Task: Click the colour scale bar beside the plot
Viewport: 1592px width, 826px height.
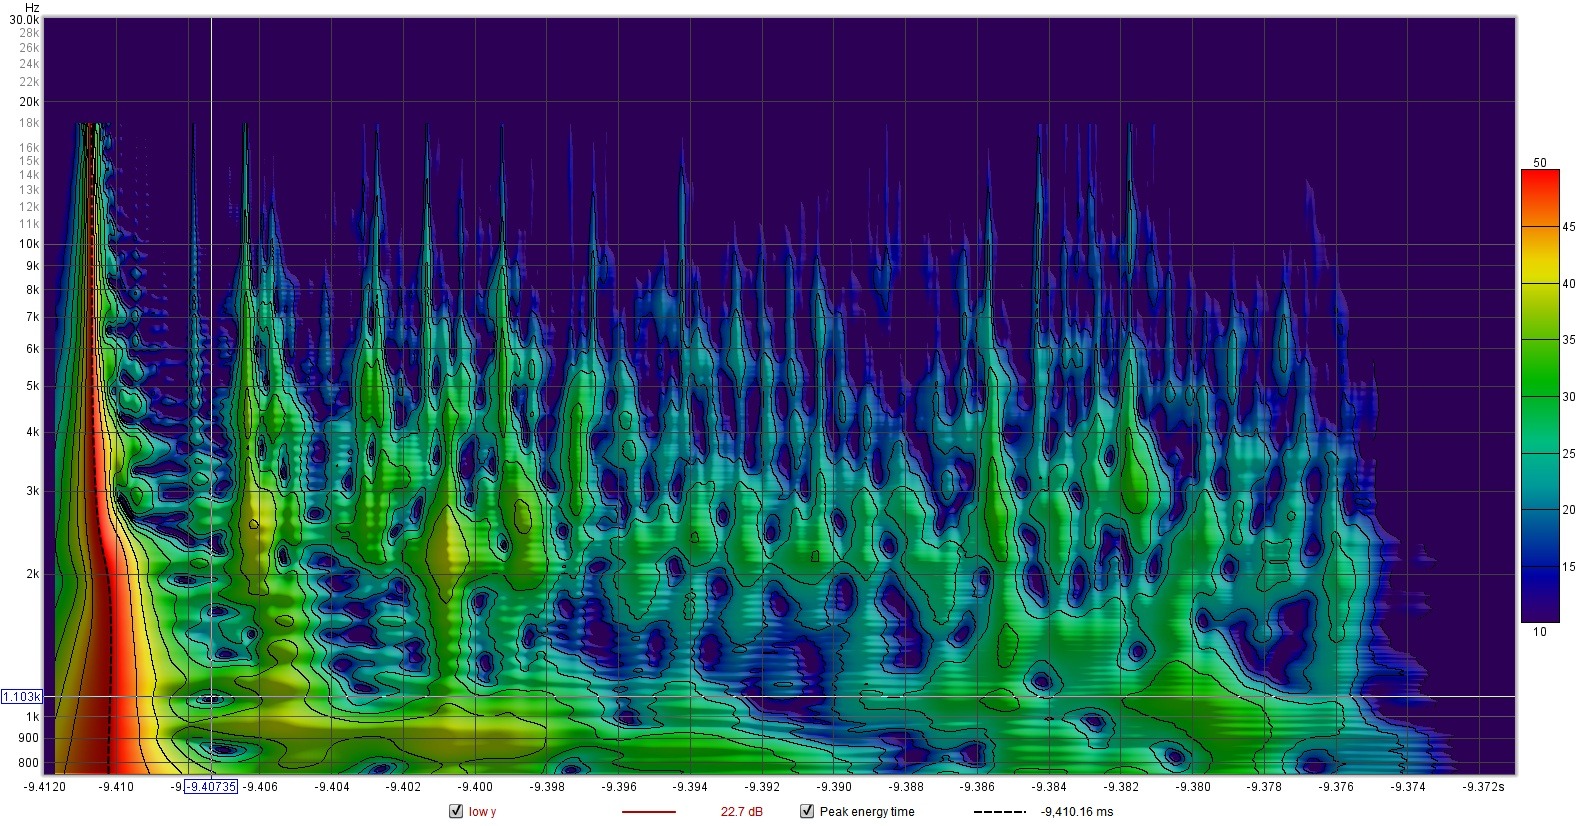Action: pos(1540,396)
